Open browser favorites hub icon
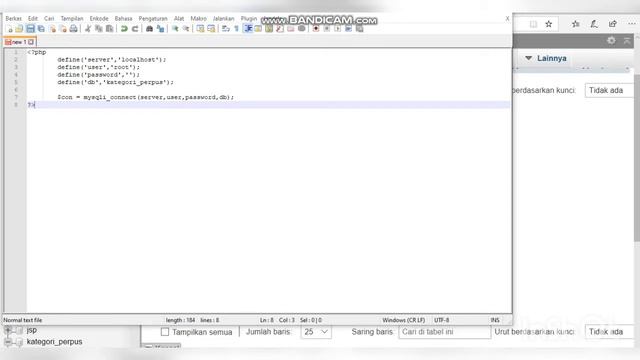The height and width of the screenshot is (360, 640). pyautogui.click(x=576, y=24)
